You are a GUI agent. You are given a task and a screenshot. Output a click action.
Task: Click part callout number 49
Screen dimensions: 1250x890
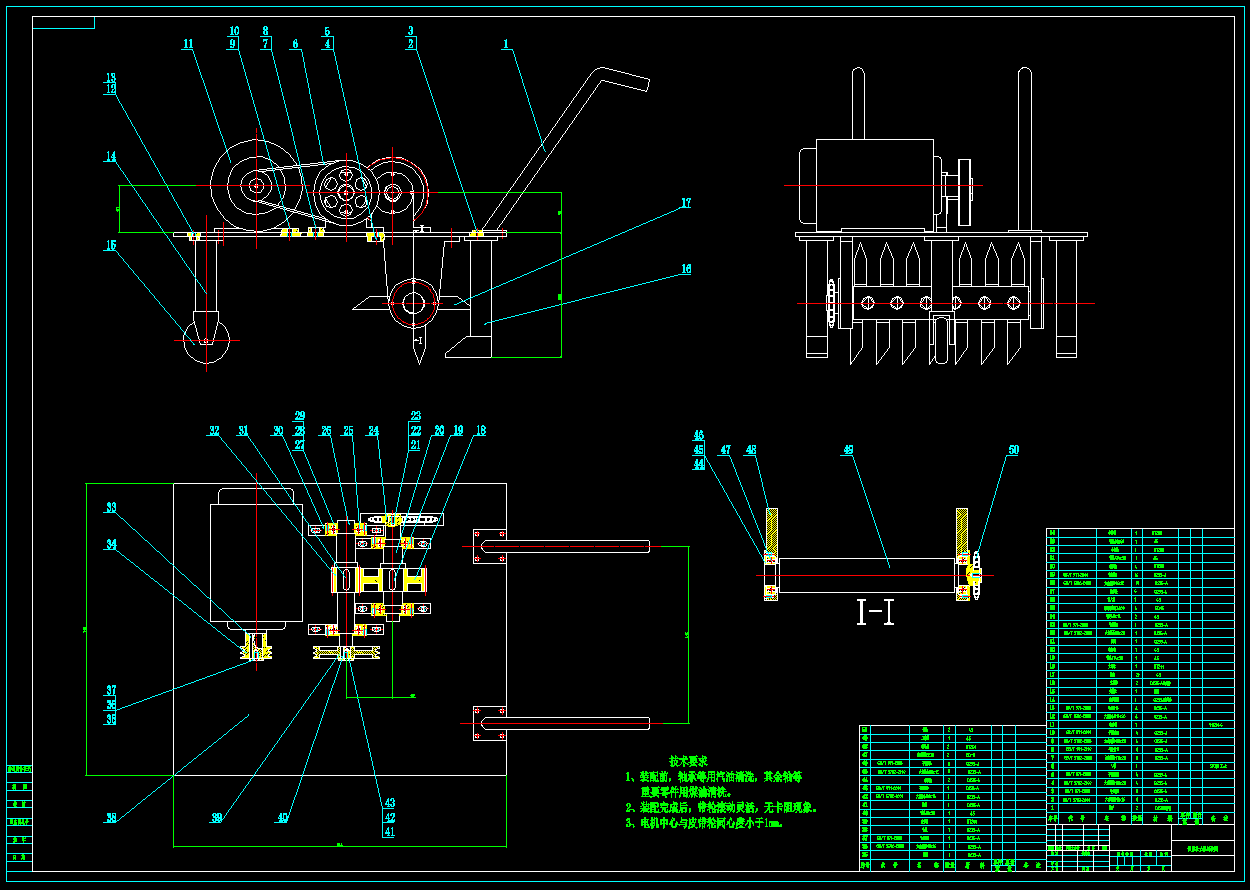[849, 450]
